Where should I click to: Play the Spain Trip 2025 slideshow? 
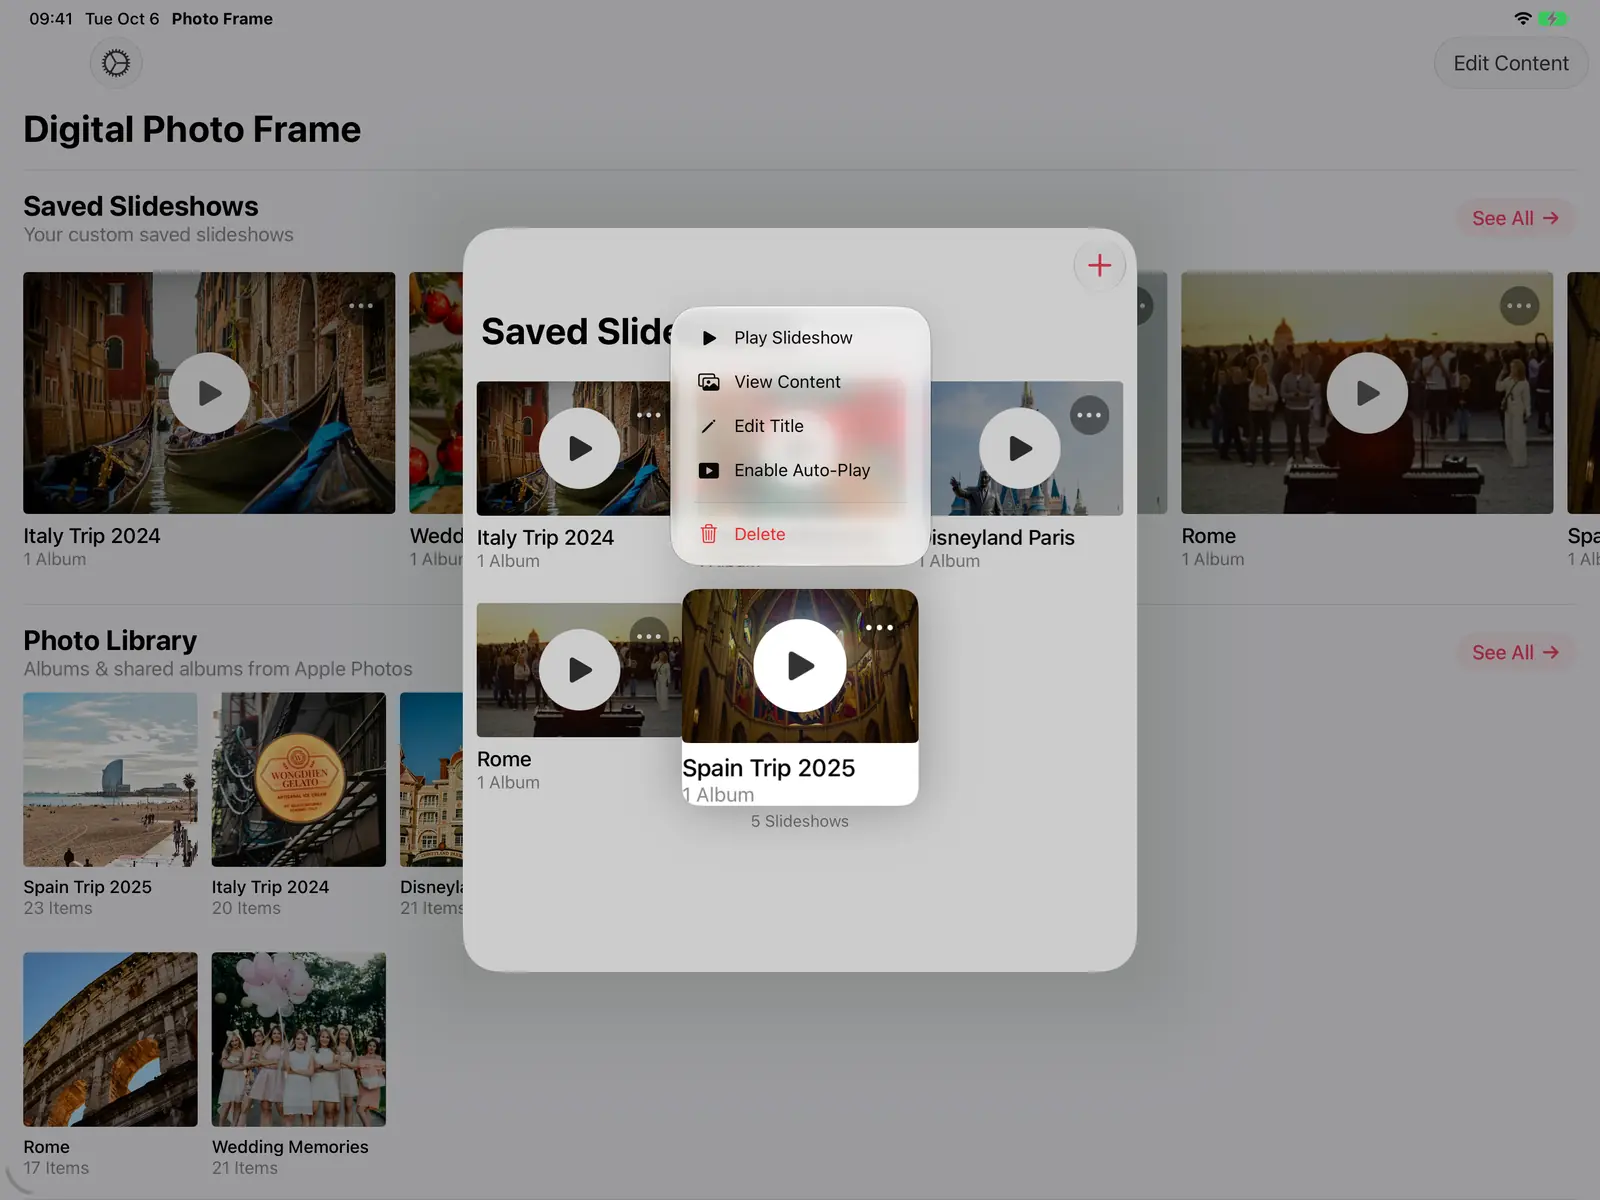tap(800, 666)
